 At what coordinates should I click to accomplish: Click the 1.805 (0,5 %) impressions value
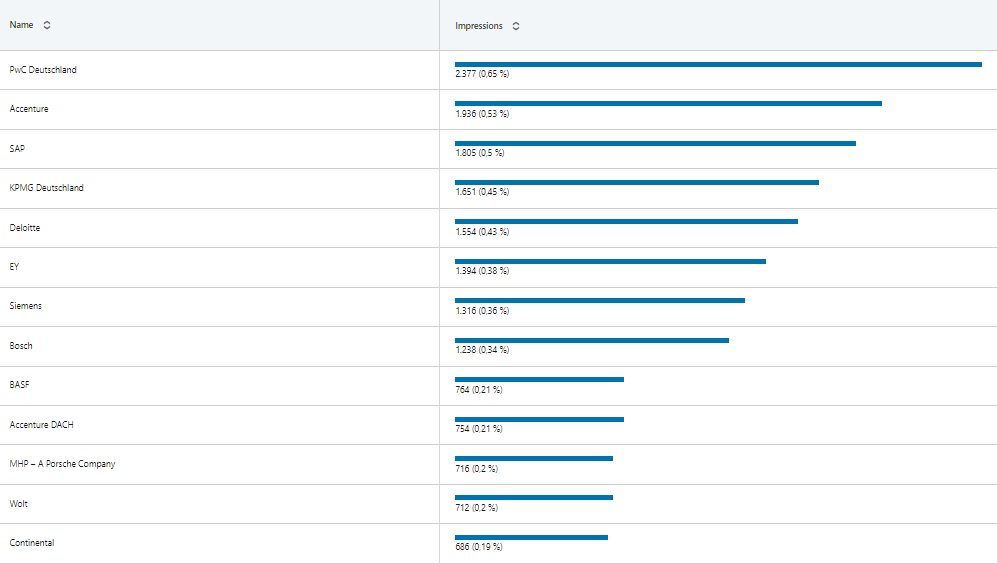(479, 153)
